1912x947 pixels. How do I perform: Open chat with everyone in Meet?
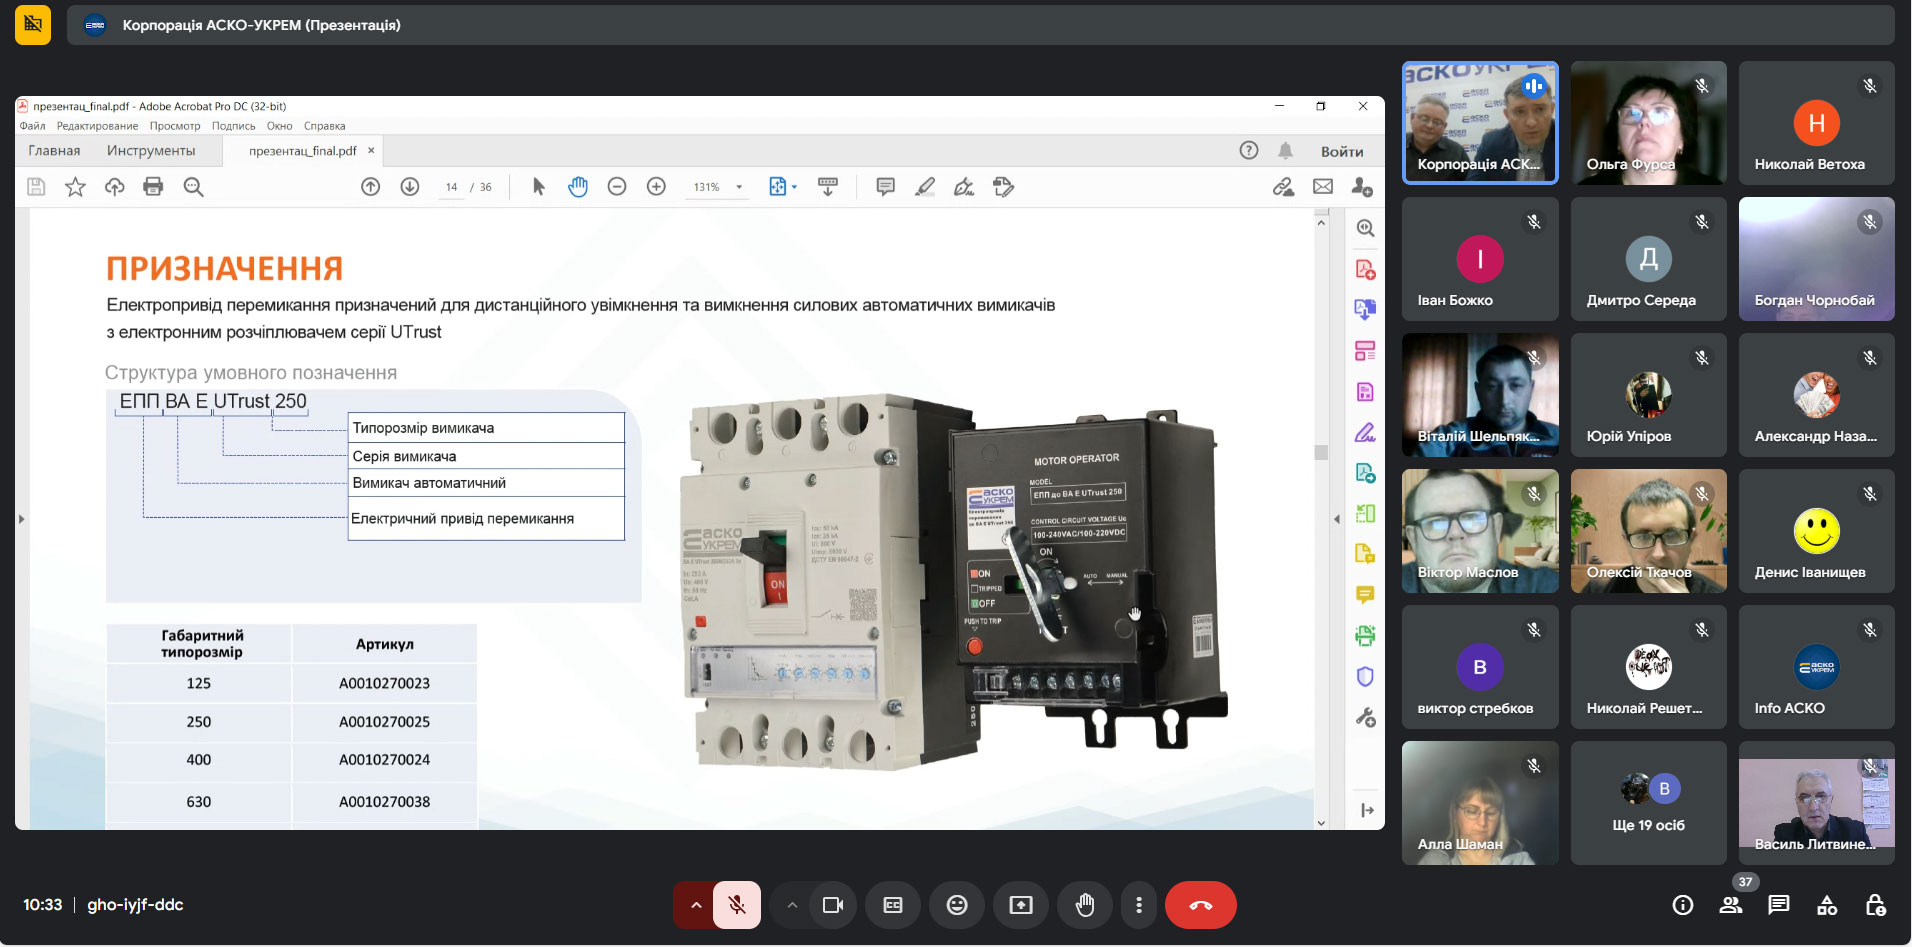tap(1779, 905)
